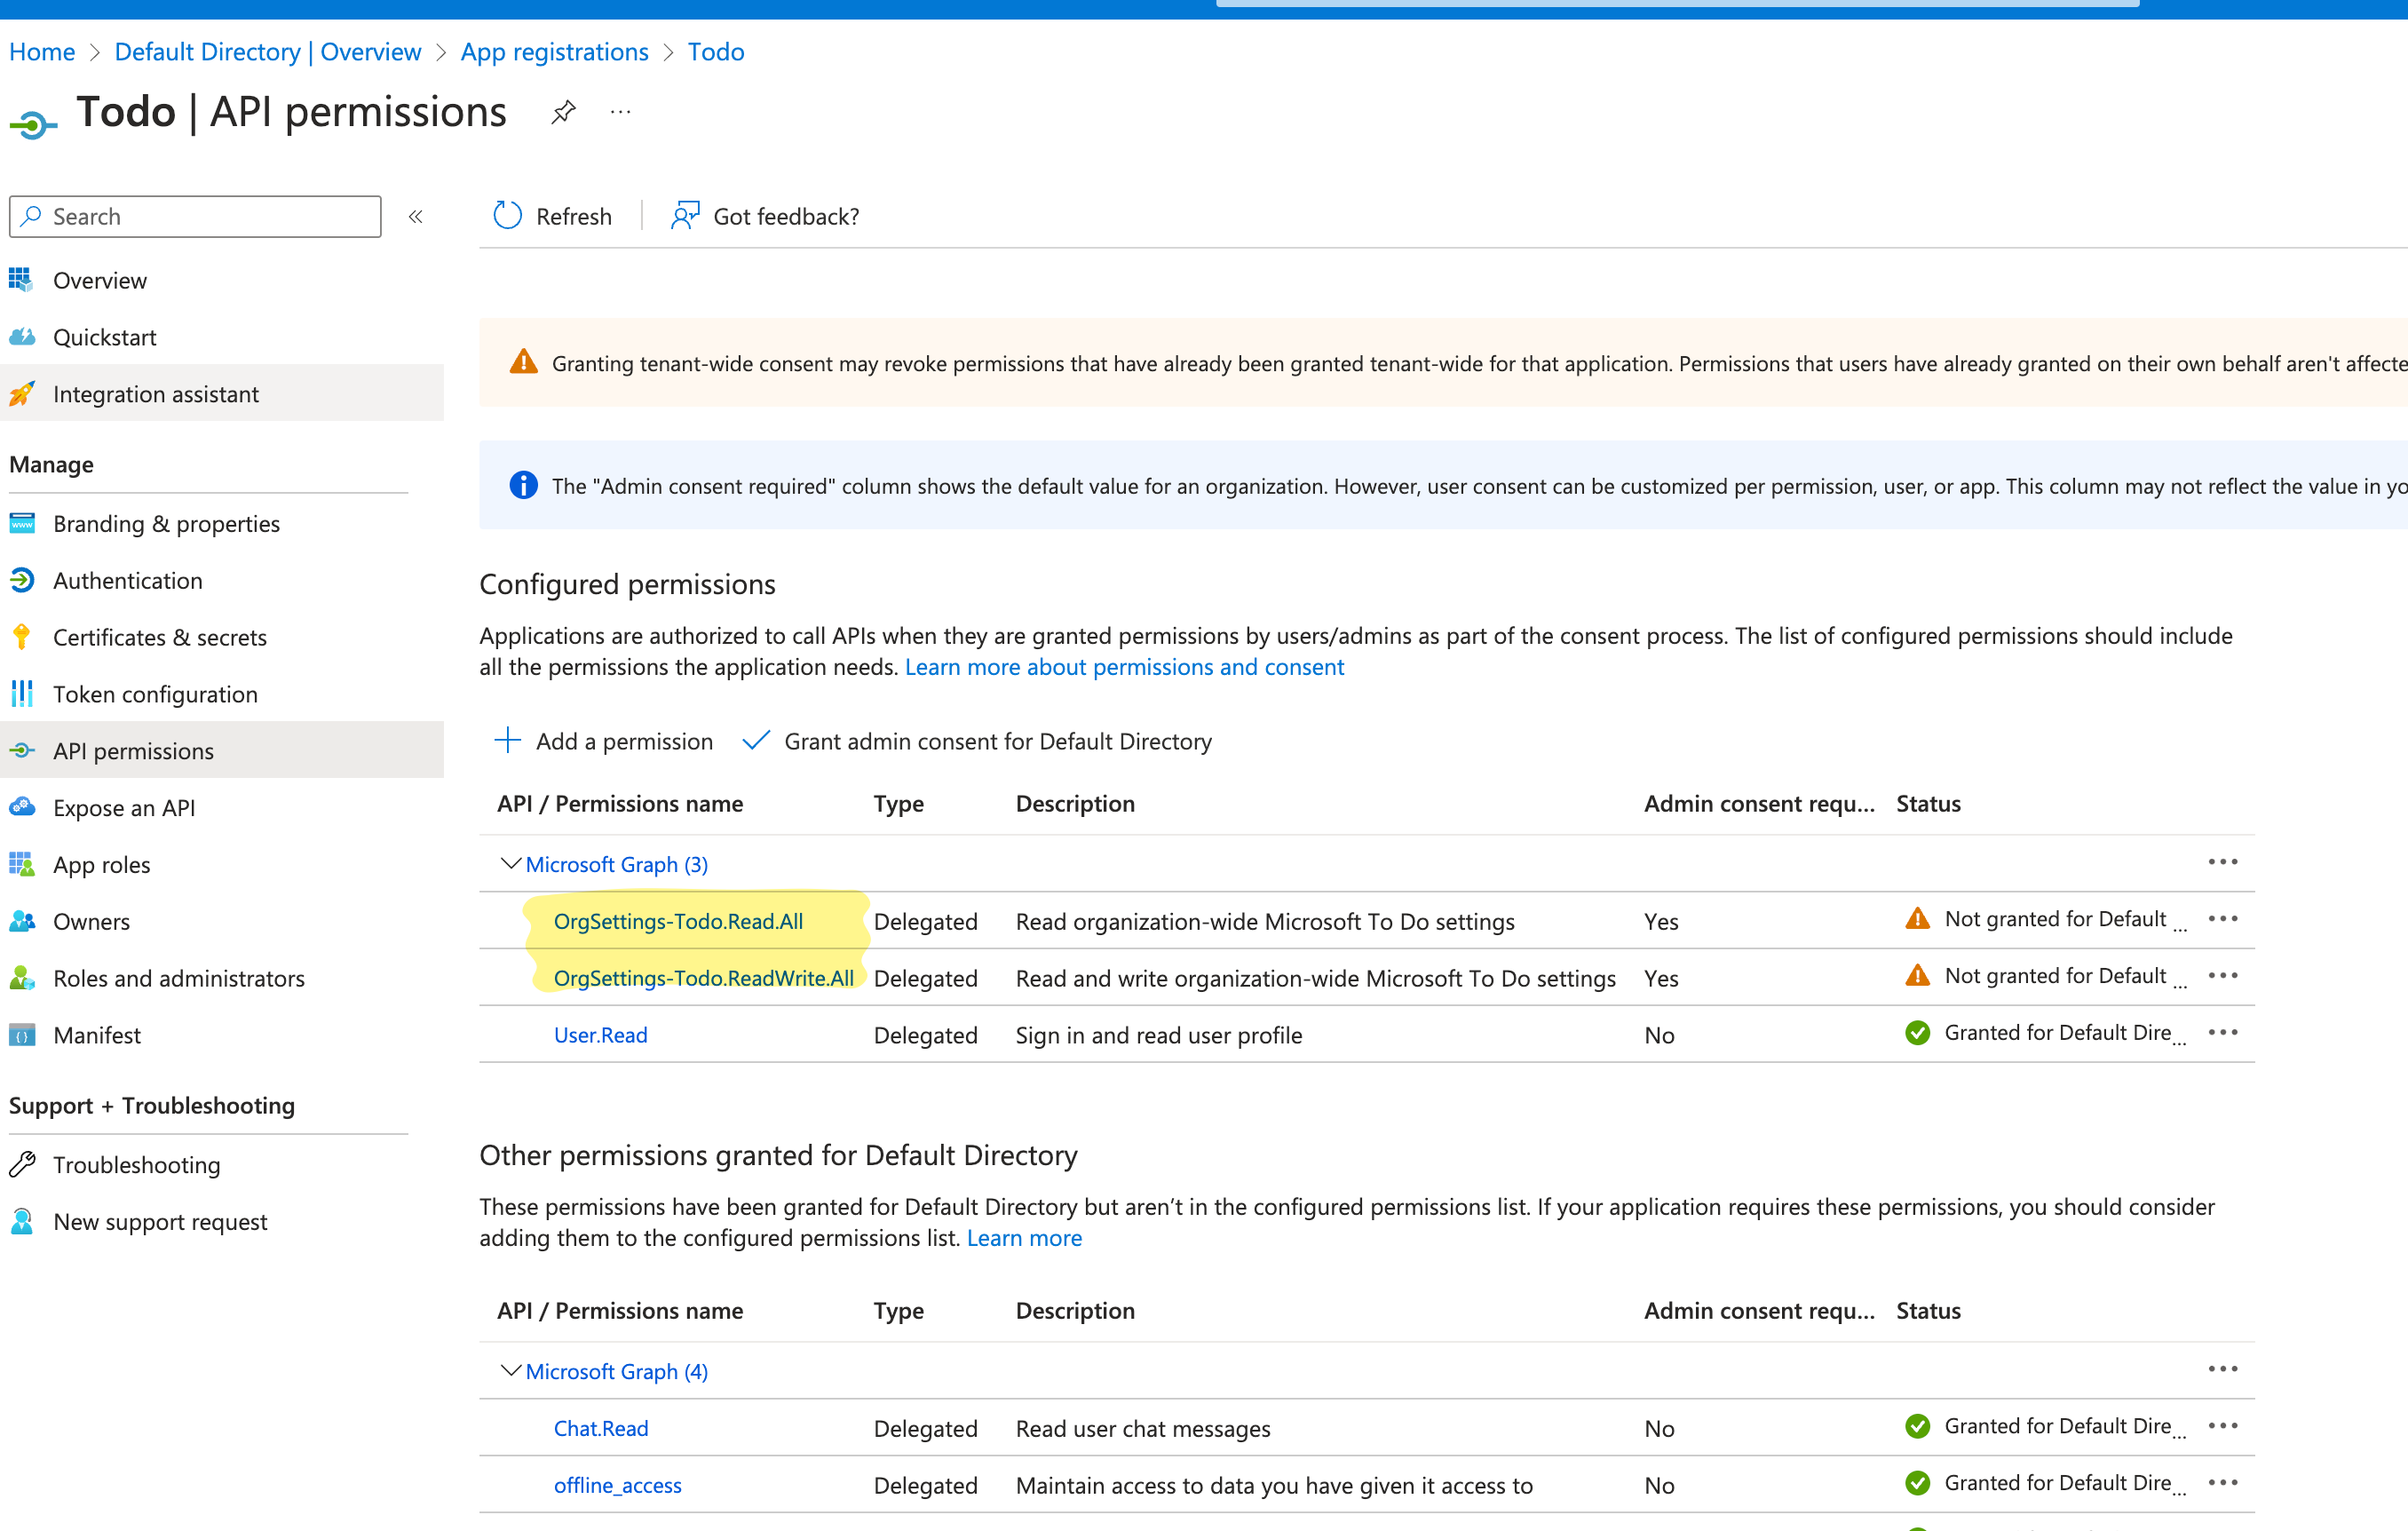Image resolution: width=2408 pixels, height=1531 pixels.
Task: Open more options for Chat.Read row
Action: pos(2222,1425)
